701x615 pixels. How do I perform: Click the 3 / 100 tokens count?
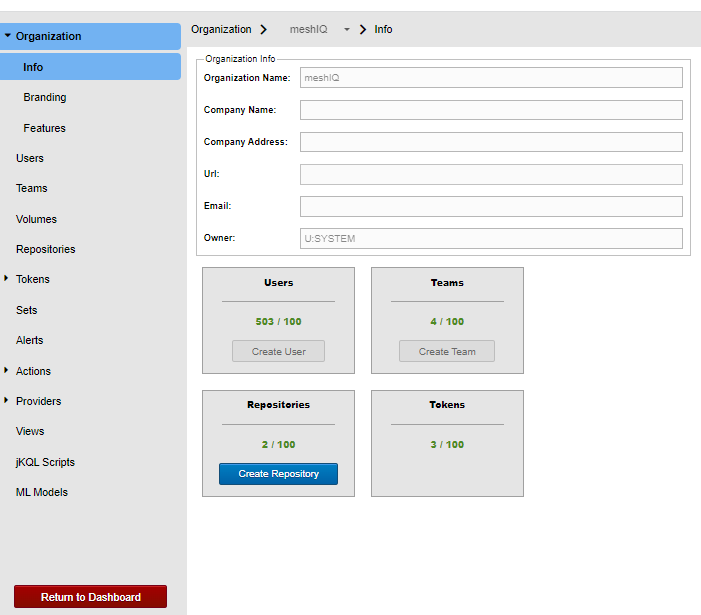(447, 444)
